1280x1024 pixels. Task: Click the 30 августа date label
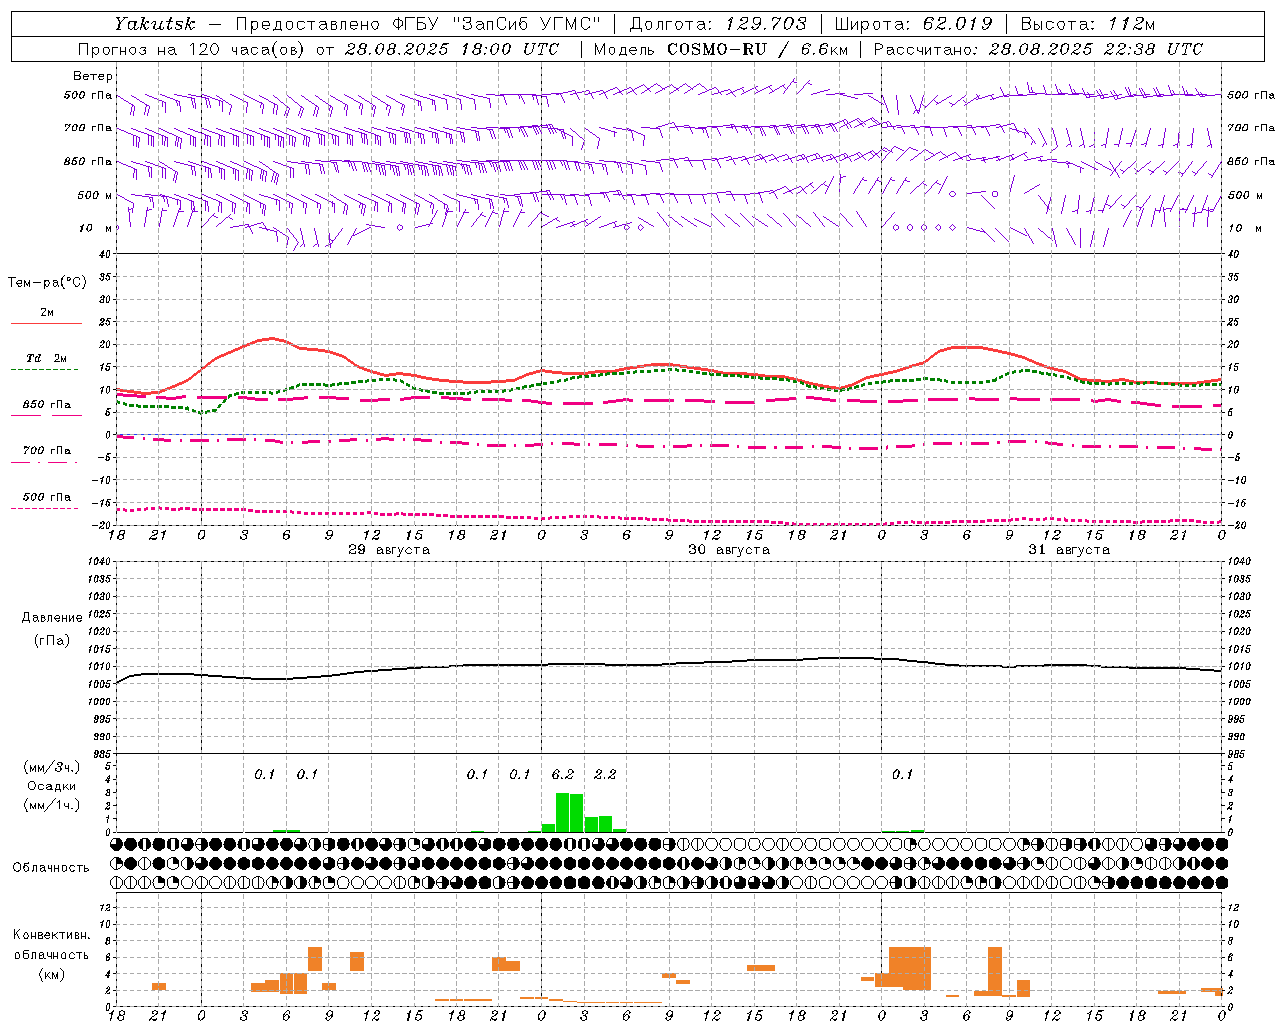[x=729, y=550]
